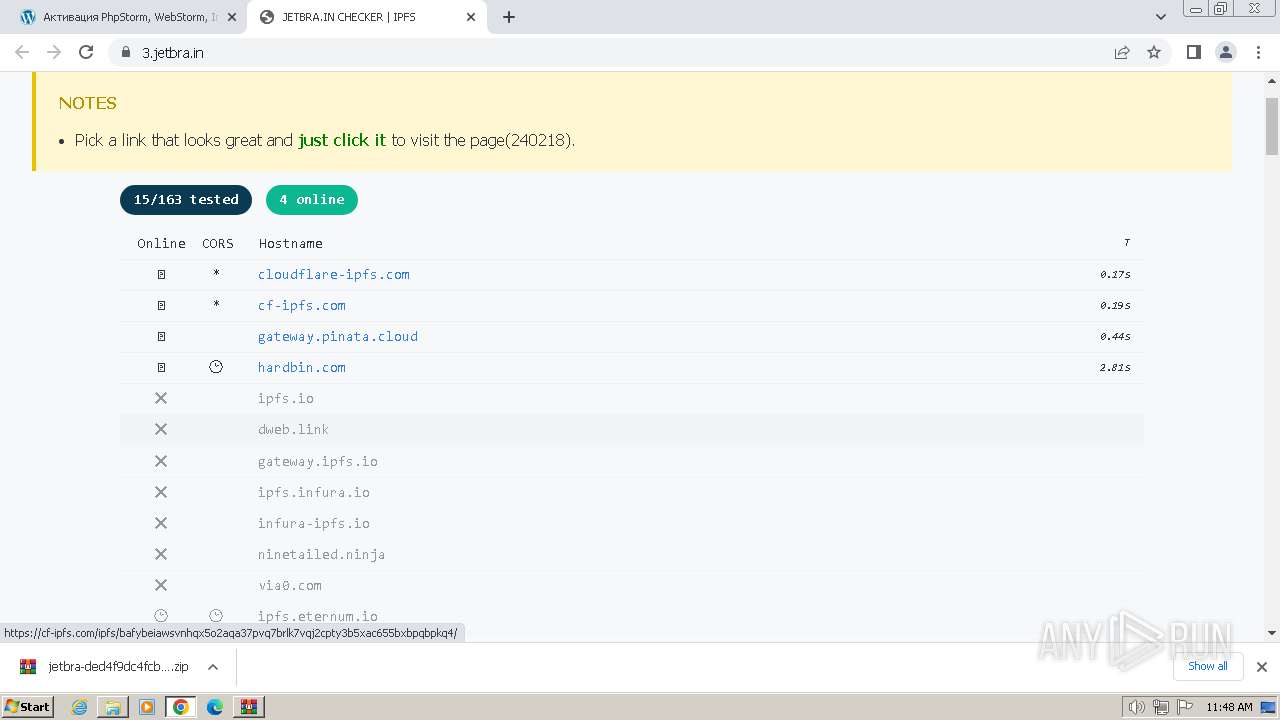Open the Windows Start menu

click(x=27, y=707)
